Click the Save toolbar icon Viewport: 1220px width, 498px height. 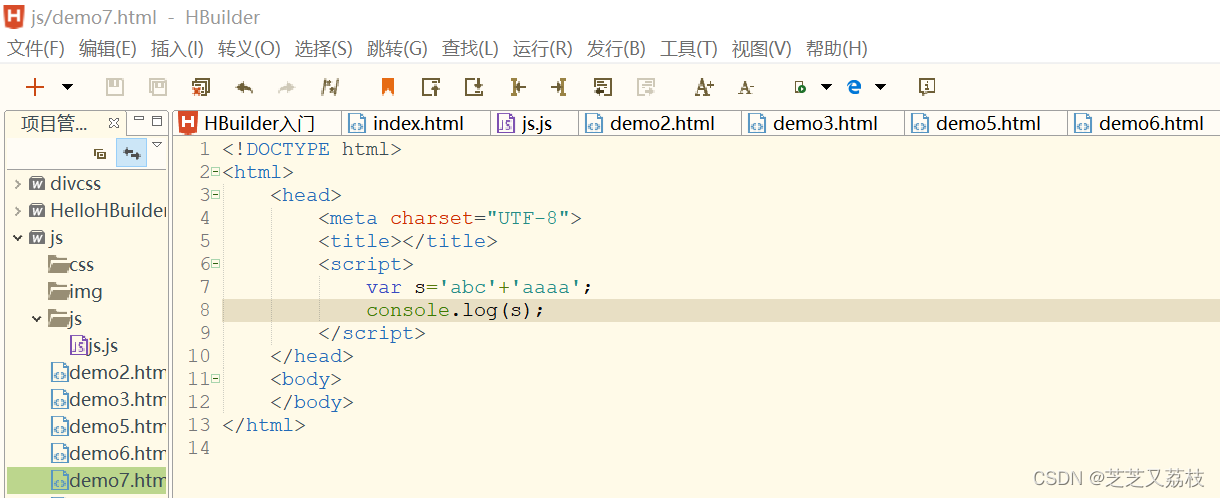click(x=115, y=87)
